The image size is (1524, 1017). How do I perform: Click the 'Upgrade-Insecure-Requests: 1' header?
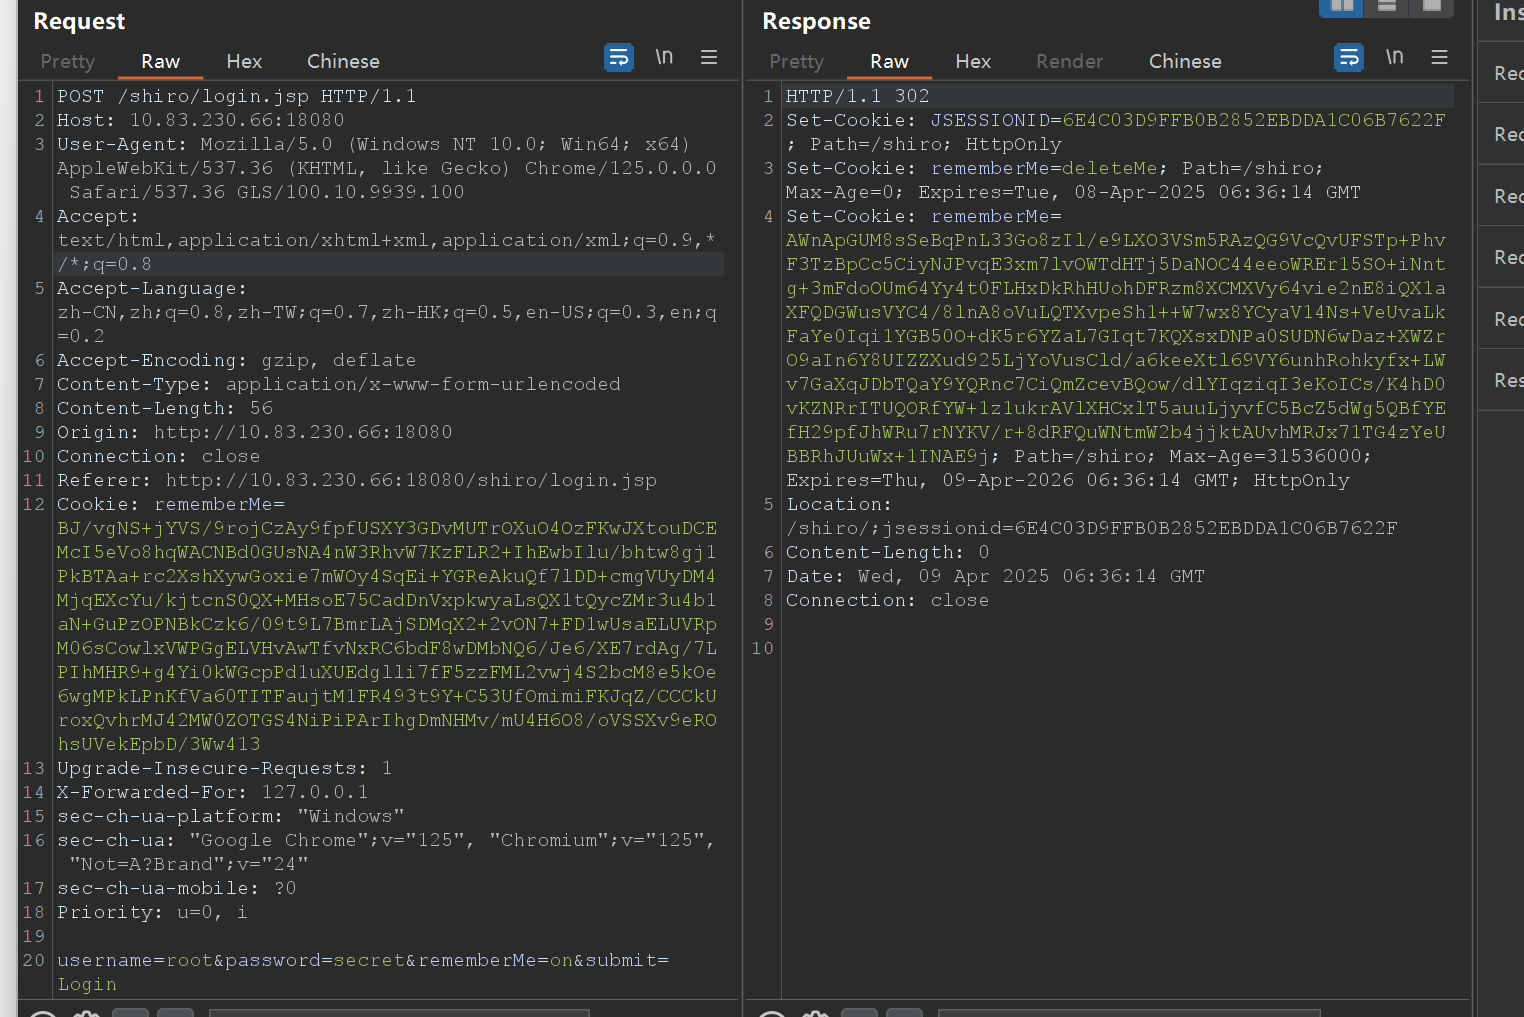225,768
